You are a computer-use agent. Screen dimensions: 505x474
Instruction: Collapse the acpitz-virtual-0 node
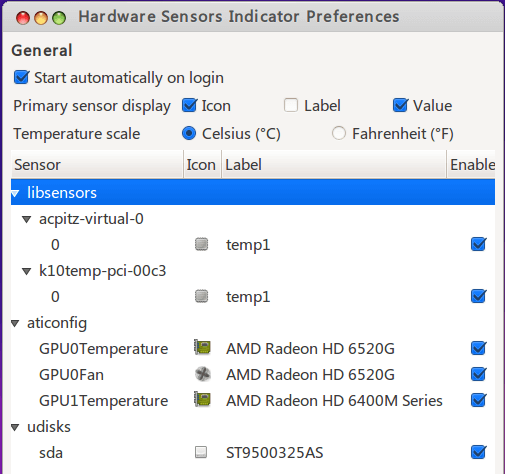26,219
